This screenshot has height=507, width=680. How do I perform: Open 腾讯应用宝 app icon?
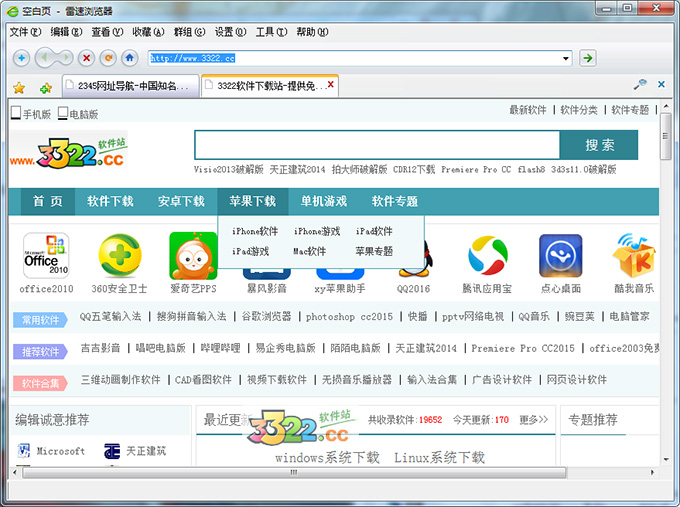click(487, 255)
